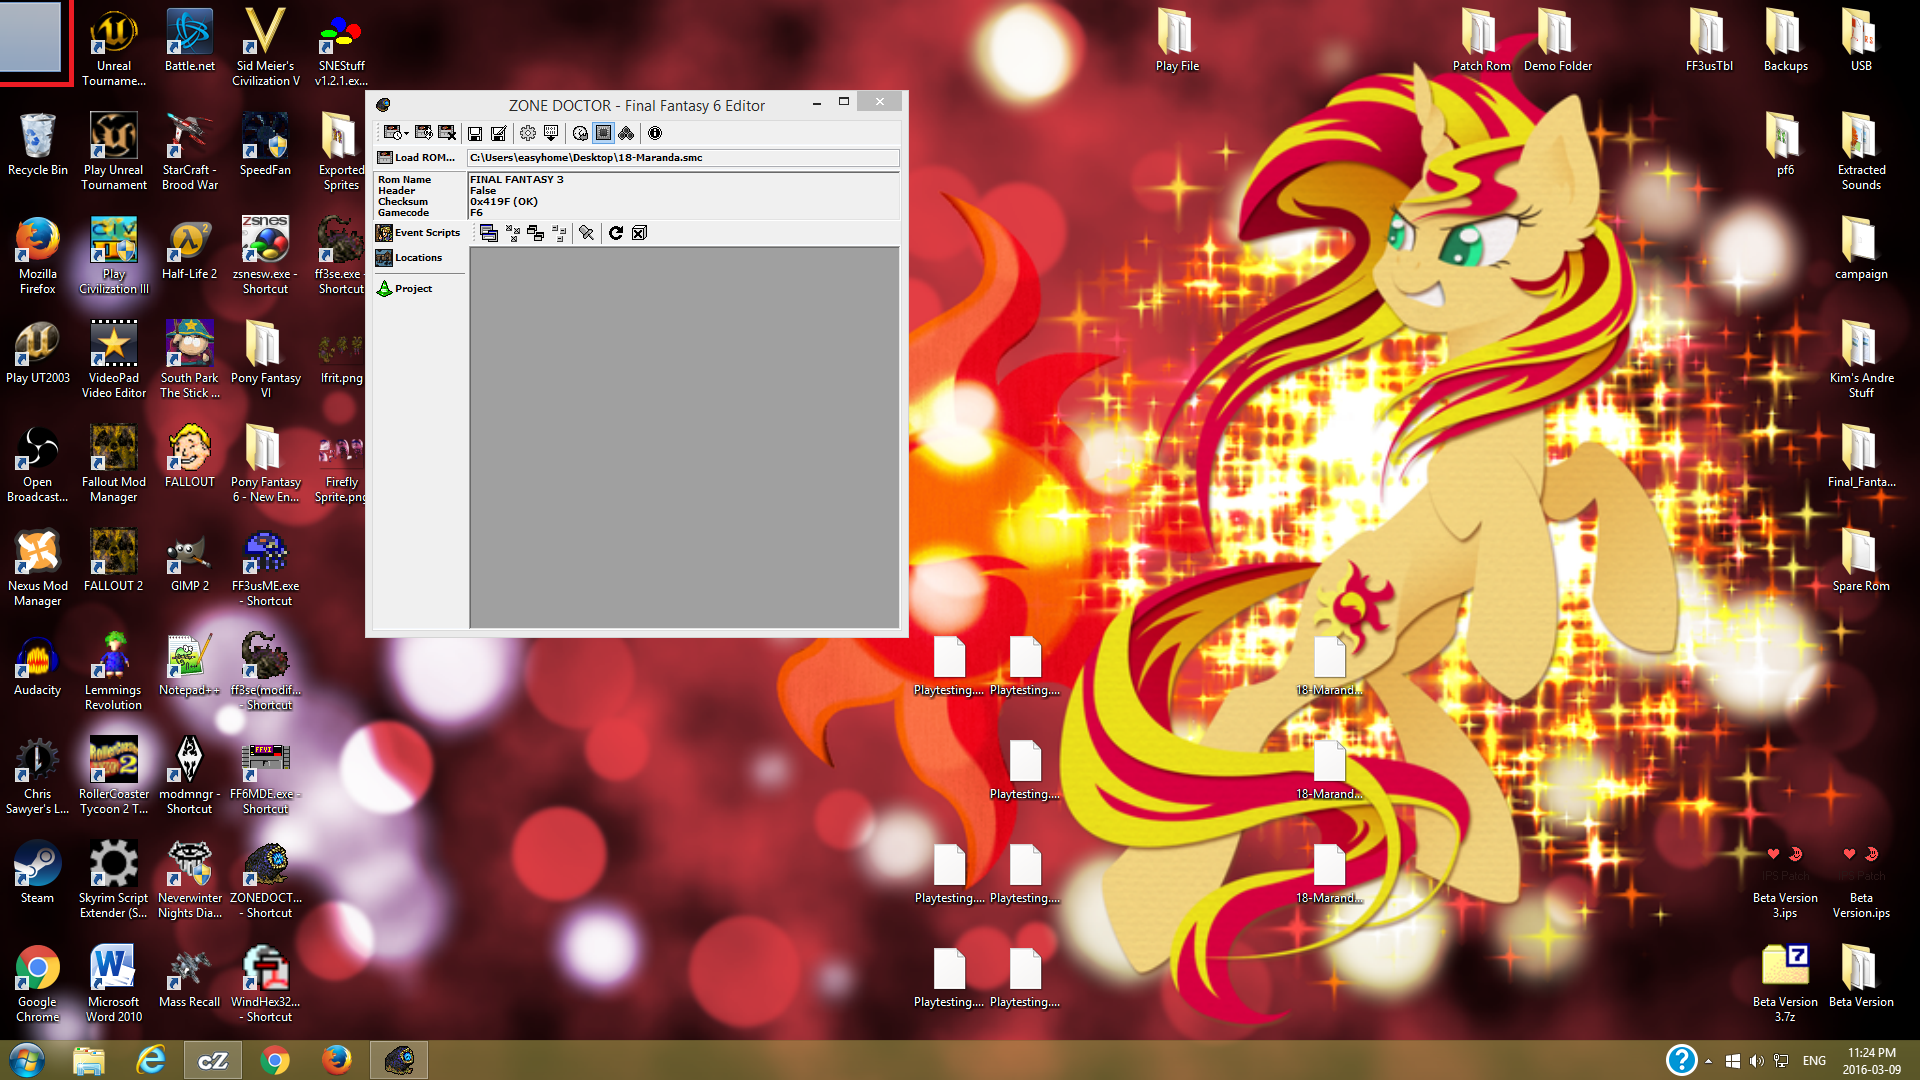
Task: Open the recent ROM dropdown arrow
Action: coord(406,134)
